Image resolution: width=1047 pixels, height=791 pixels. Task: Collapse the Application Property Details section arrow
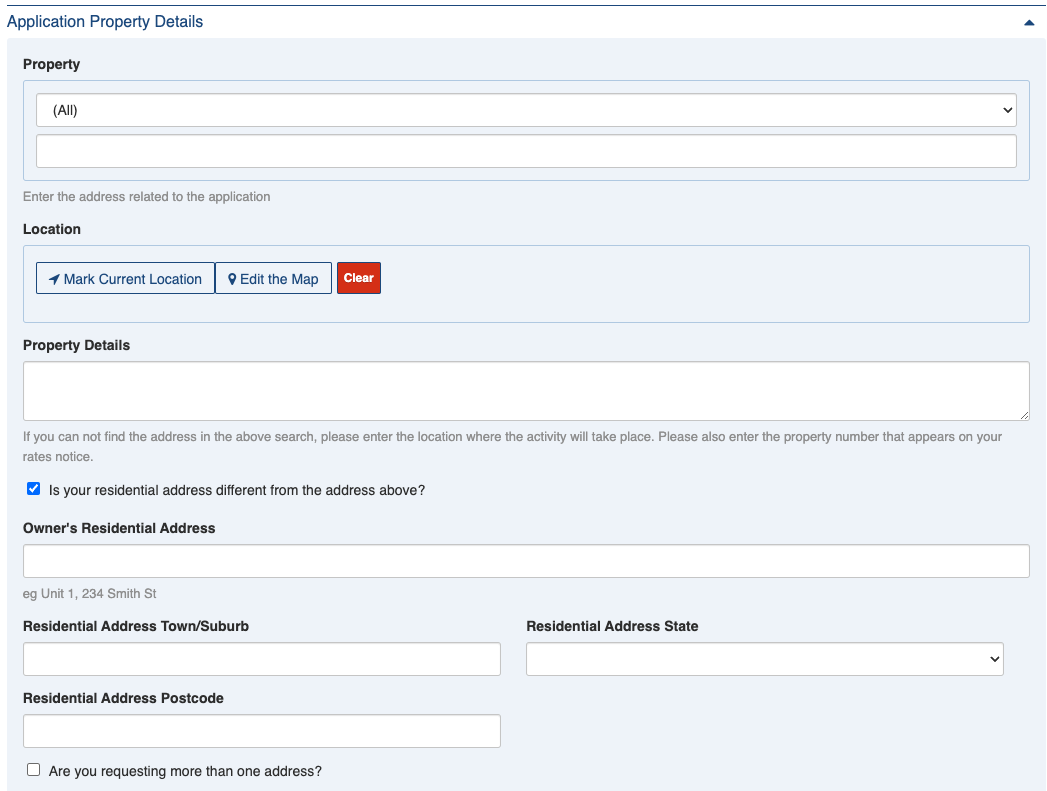coord(1029,22)
